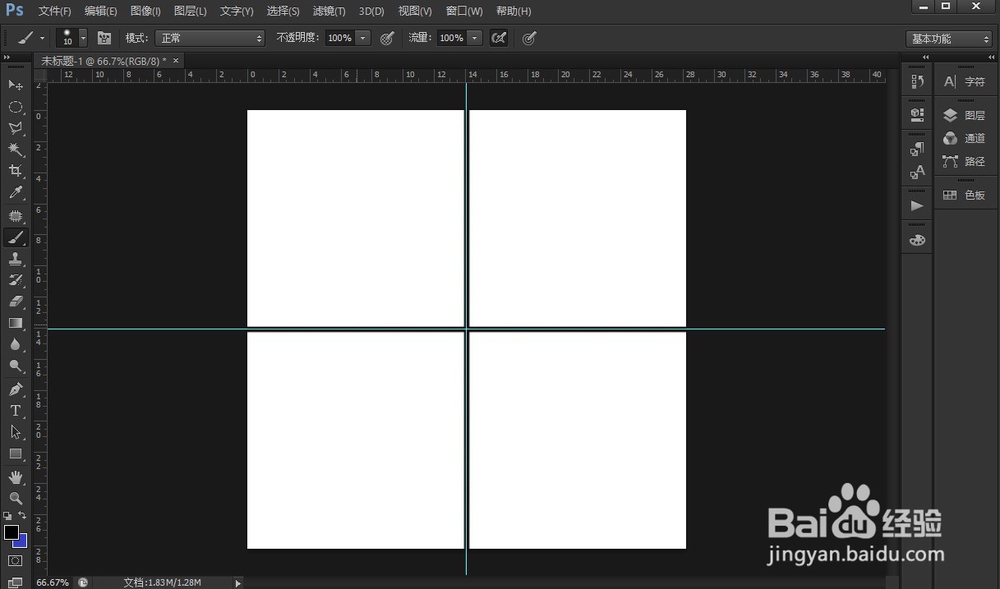Enable airbrush-style build-up effects

(499, 38)
